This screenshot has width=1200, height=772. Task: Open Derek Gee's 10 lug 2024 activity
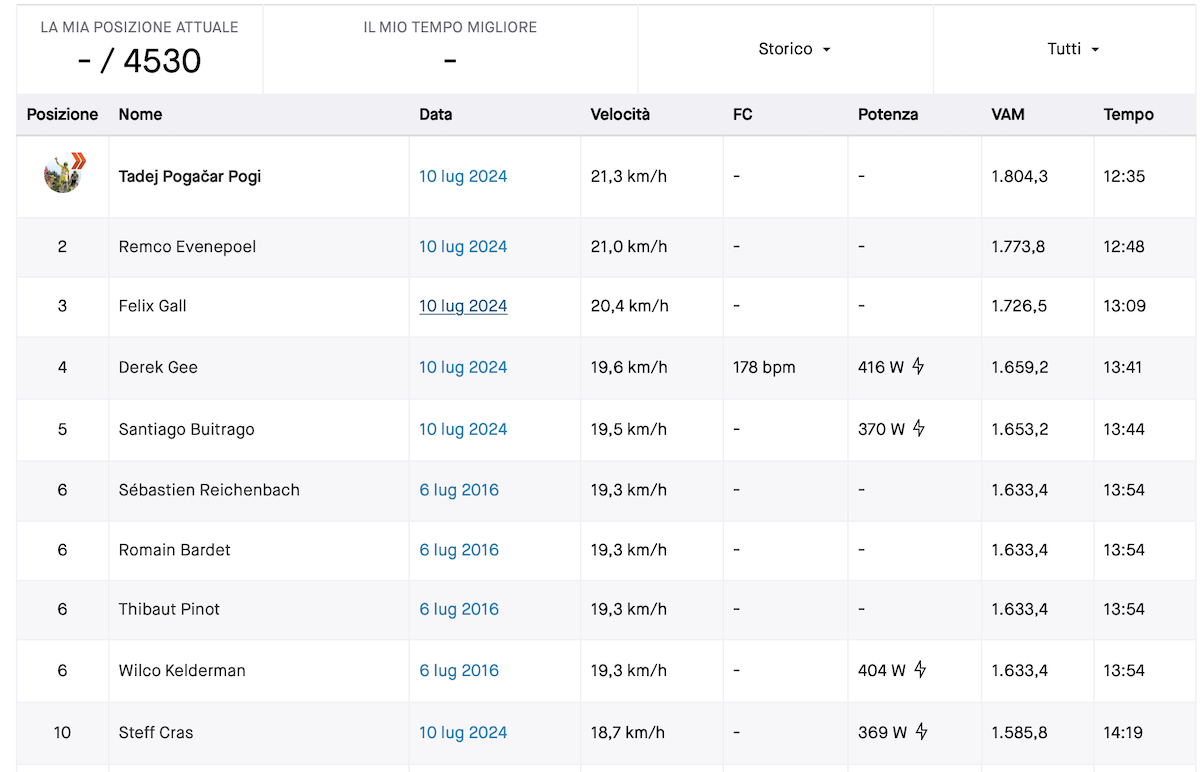point(463,367)
